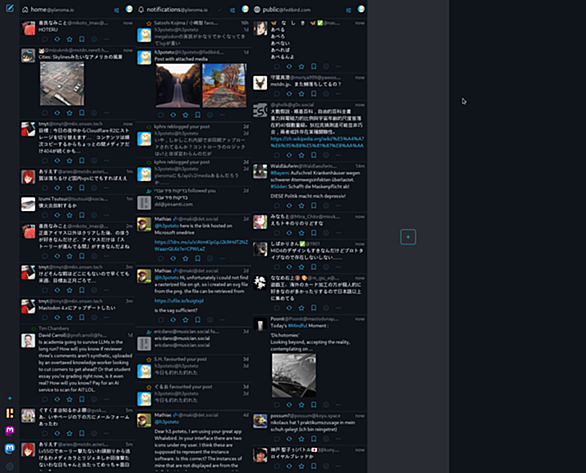
Task: Click the notifications bell icon
Action: pyautogui.click(x=141, y=10)
